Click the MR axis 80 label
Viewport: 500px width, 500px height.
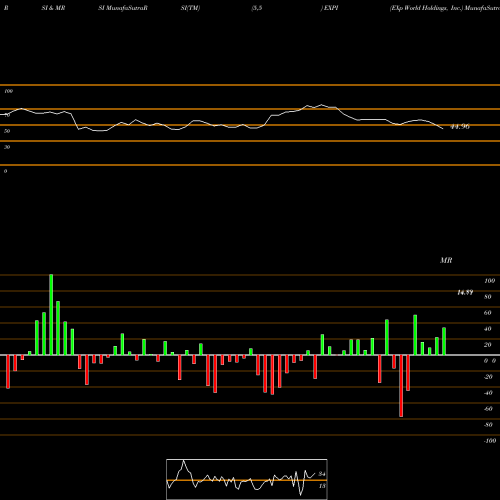click(488, 297)
